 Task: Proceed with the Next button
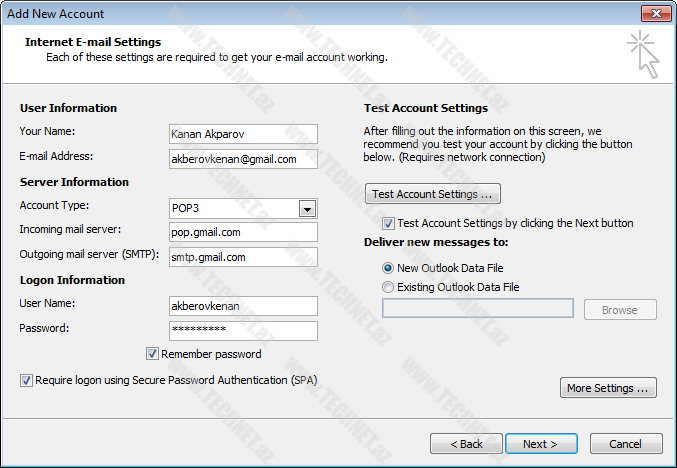(541, 444)
